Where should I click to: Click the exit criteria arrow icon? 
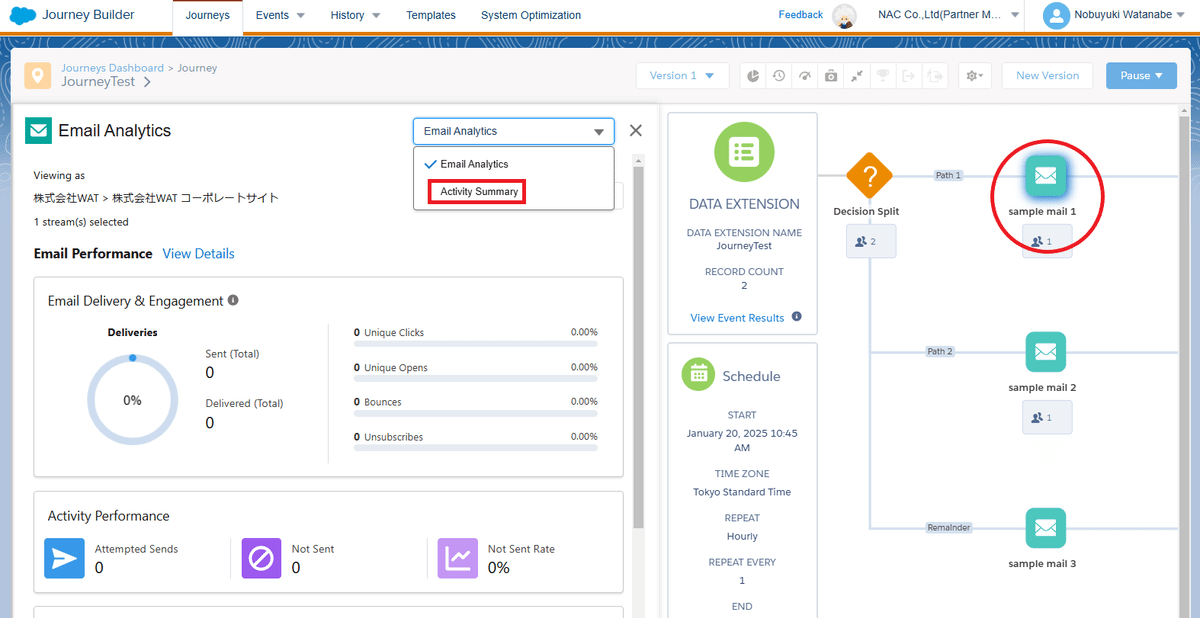pos(909,76)
